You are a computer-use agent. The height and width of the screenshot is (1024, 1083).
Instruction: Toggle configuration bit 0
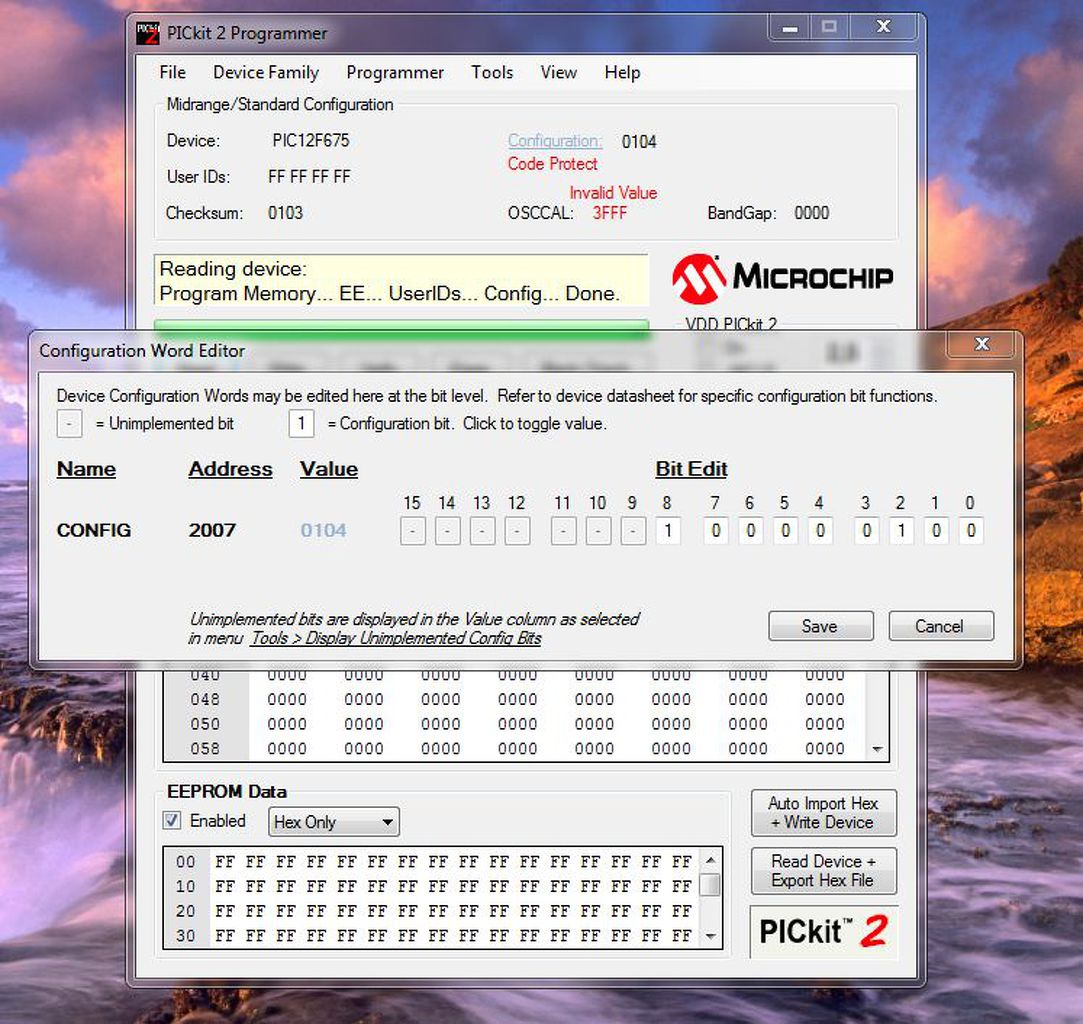[x=970, y=530]
